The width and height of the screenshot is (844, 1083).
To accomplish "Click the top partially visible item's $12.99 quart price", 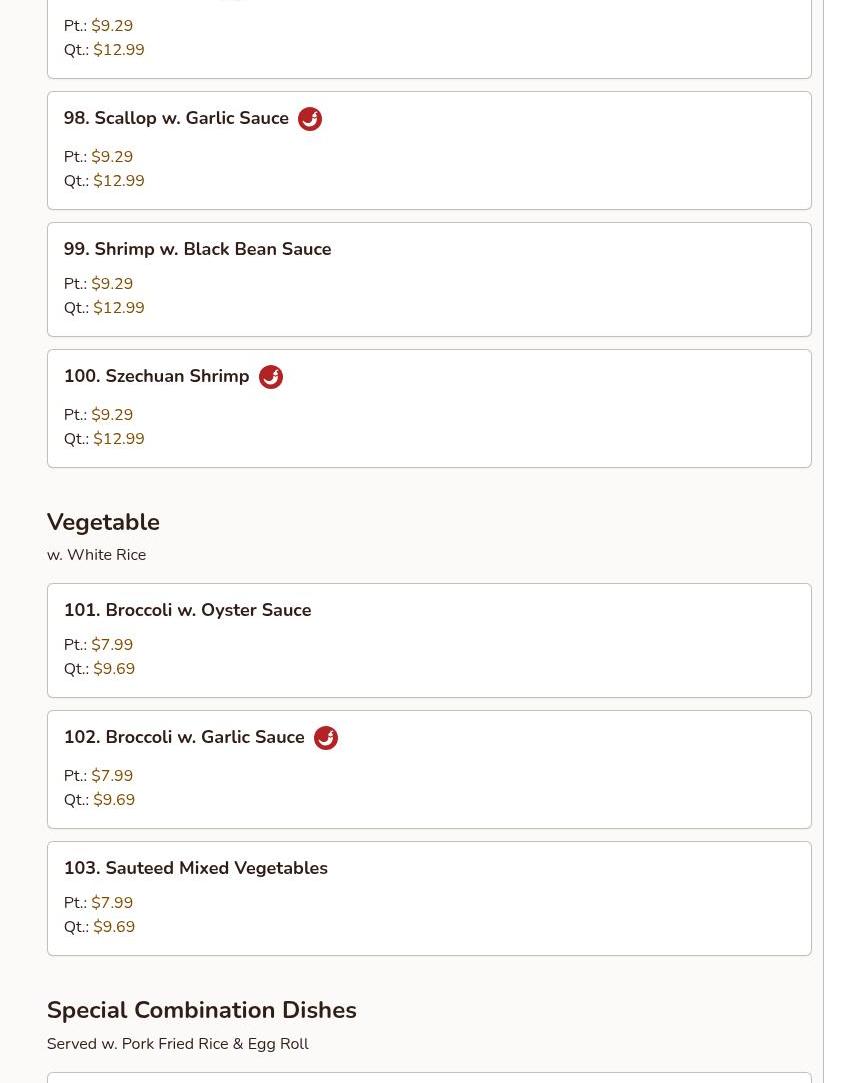I will 118,50.
